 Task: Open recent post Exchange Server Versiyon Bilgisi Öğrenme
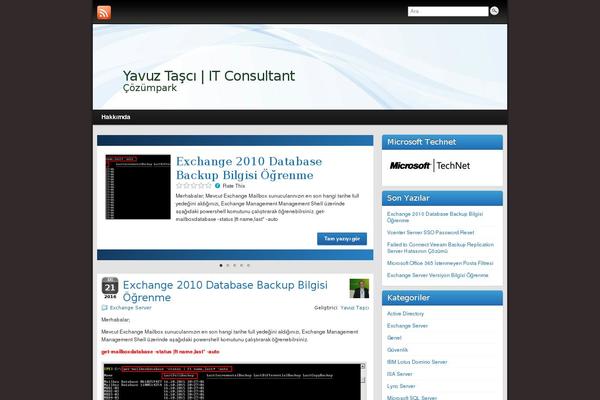click(x=437, y=275)
